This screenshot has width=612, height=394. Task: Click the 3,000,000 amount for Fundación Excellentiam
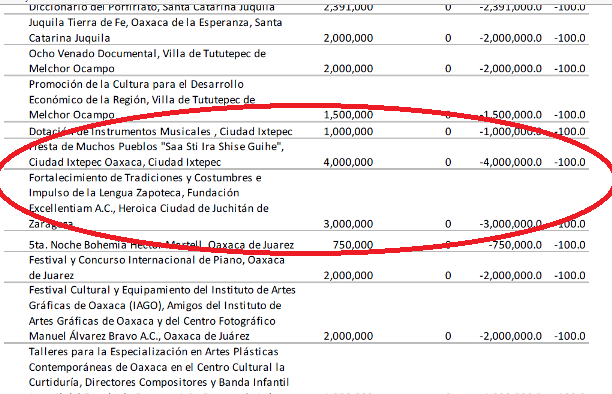point(348,224)
